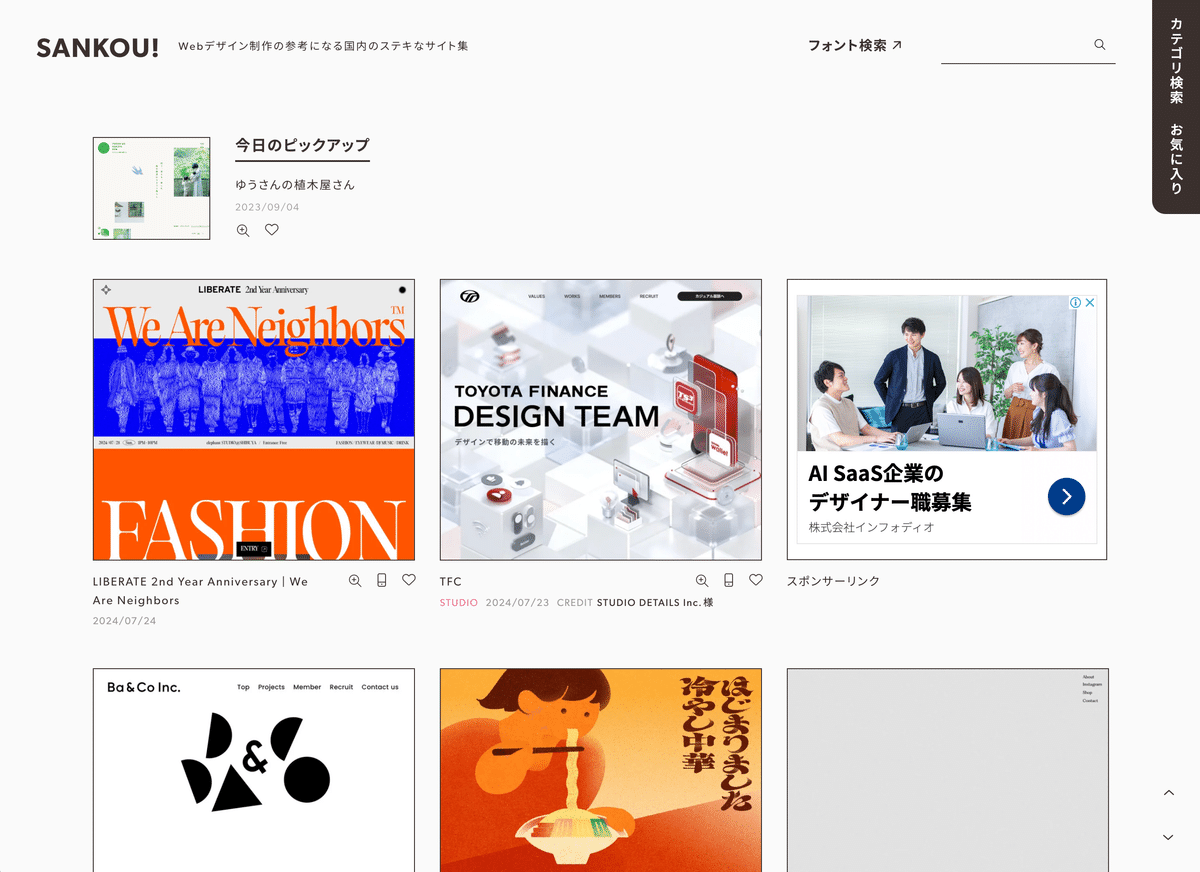Click the SANKOU! site logo
The height and width of the screenshot is (872, 1200).
[x=97, y=47]
